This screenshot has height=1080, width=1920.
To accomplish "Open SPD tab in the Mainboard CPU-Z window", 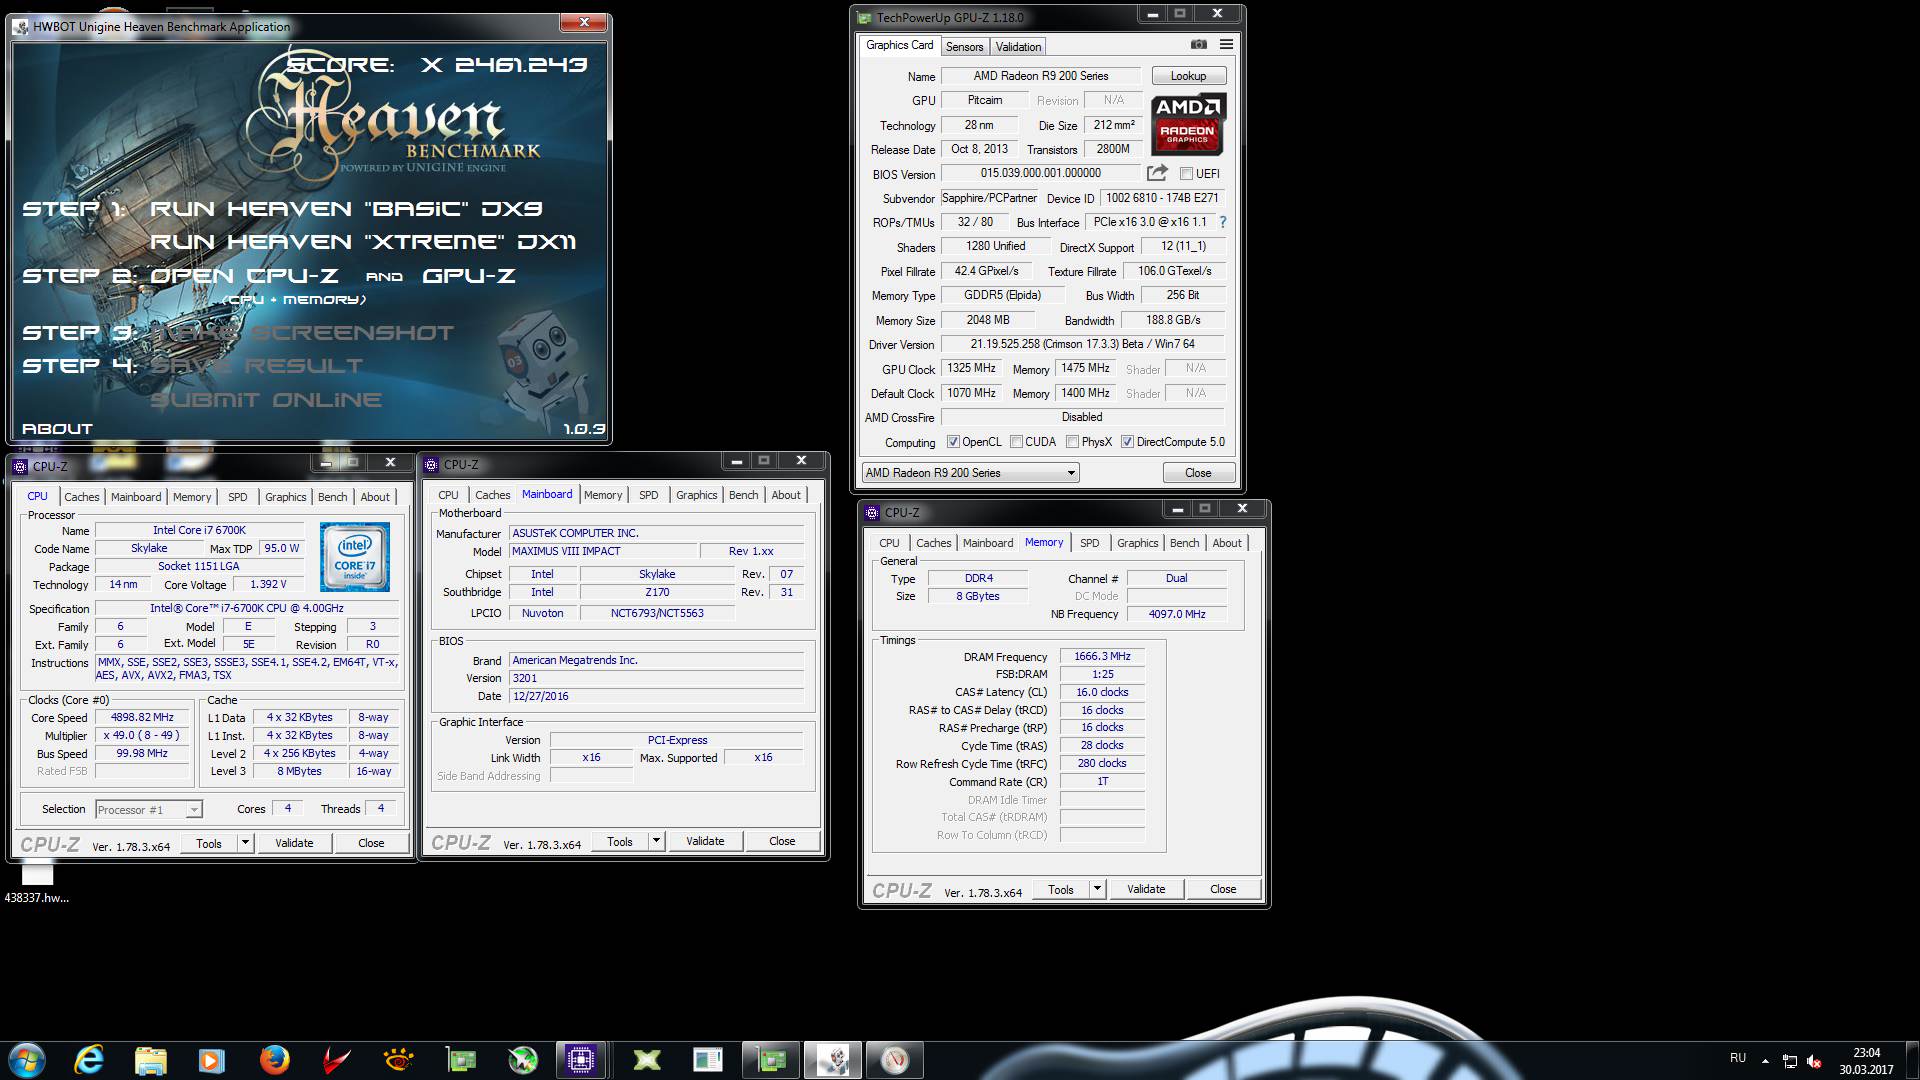I will pos(648,495).
